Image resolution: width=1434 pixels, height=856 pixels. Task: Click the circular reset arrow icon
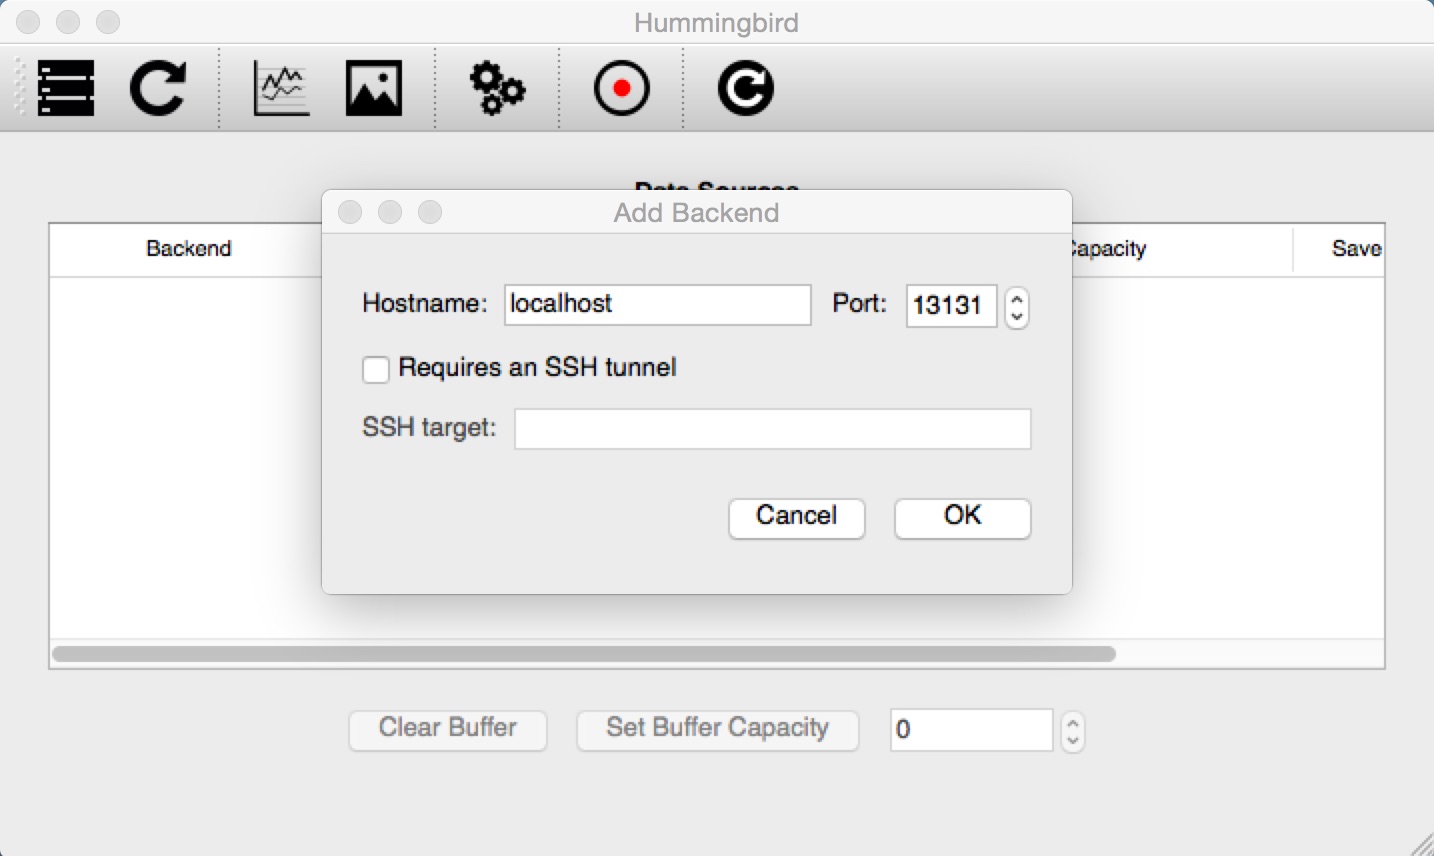(x=745, y=88)
